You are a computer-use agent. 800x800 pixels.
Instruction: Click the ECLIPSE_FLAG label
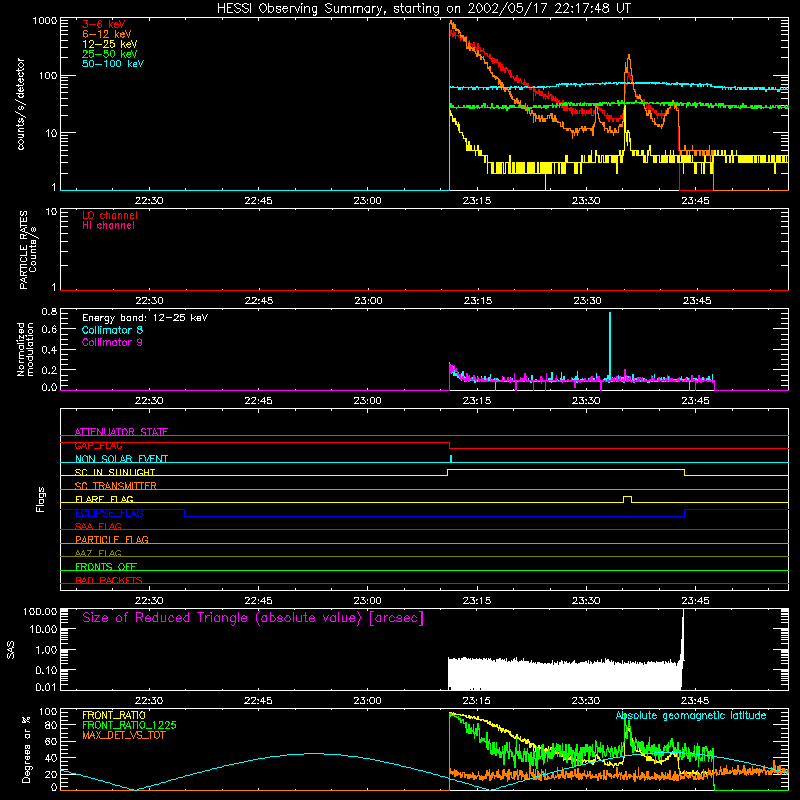tap(109, 513)
